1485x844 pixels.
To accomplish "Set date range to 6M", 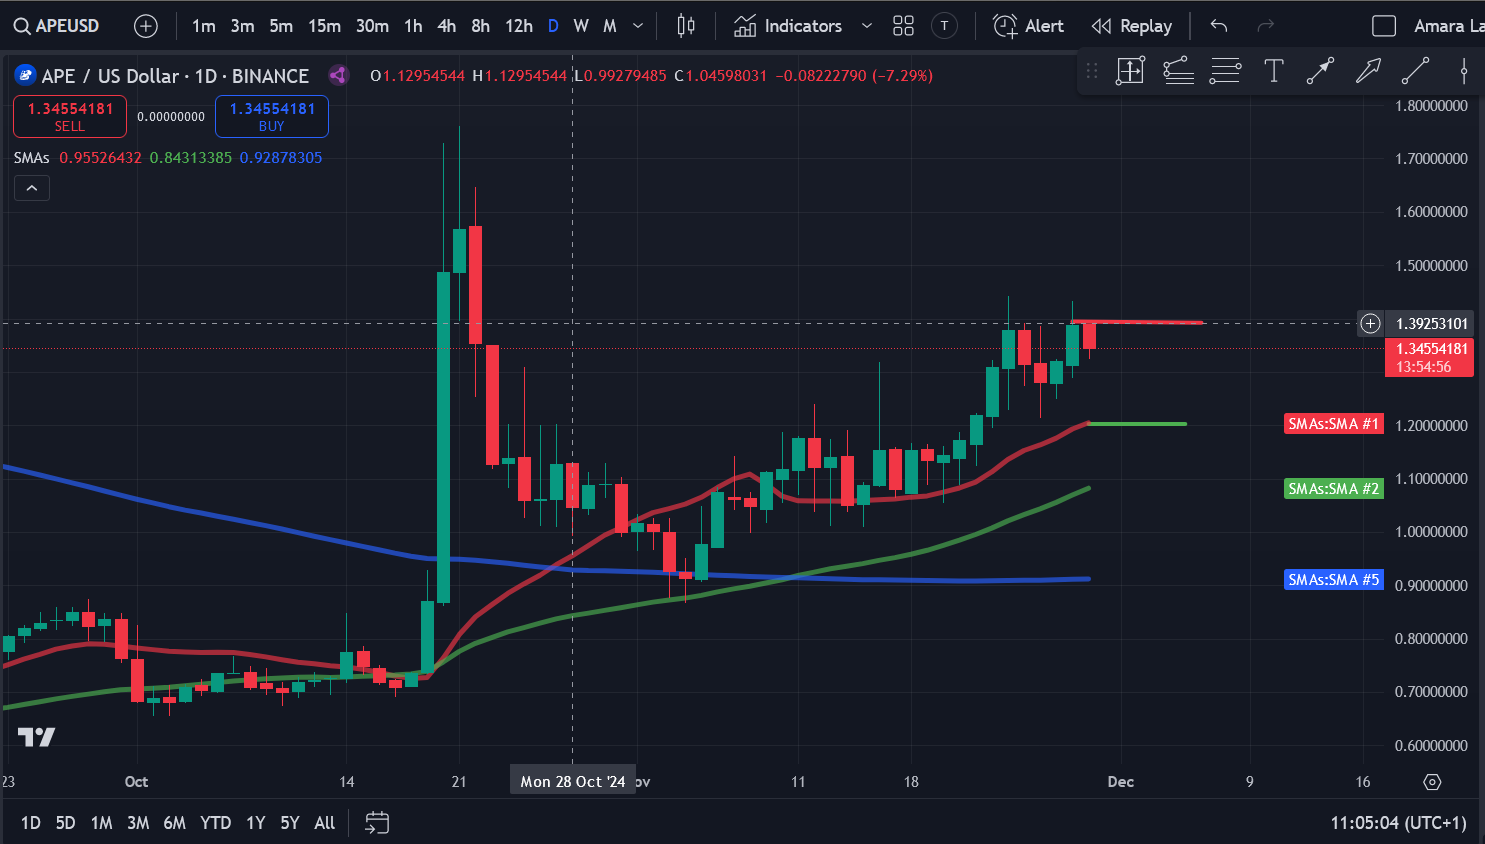I will [x=174, y=823].
